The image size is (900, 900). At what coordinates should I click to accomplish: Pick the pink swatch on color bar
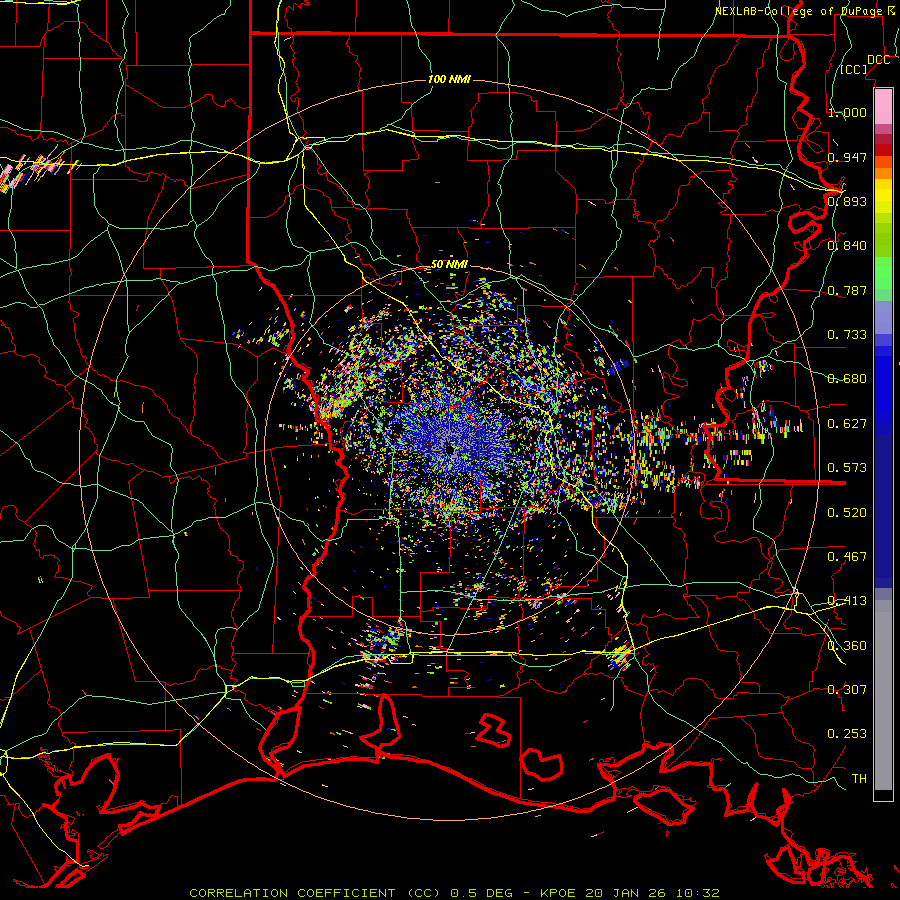pos(883,107)
